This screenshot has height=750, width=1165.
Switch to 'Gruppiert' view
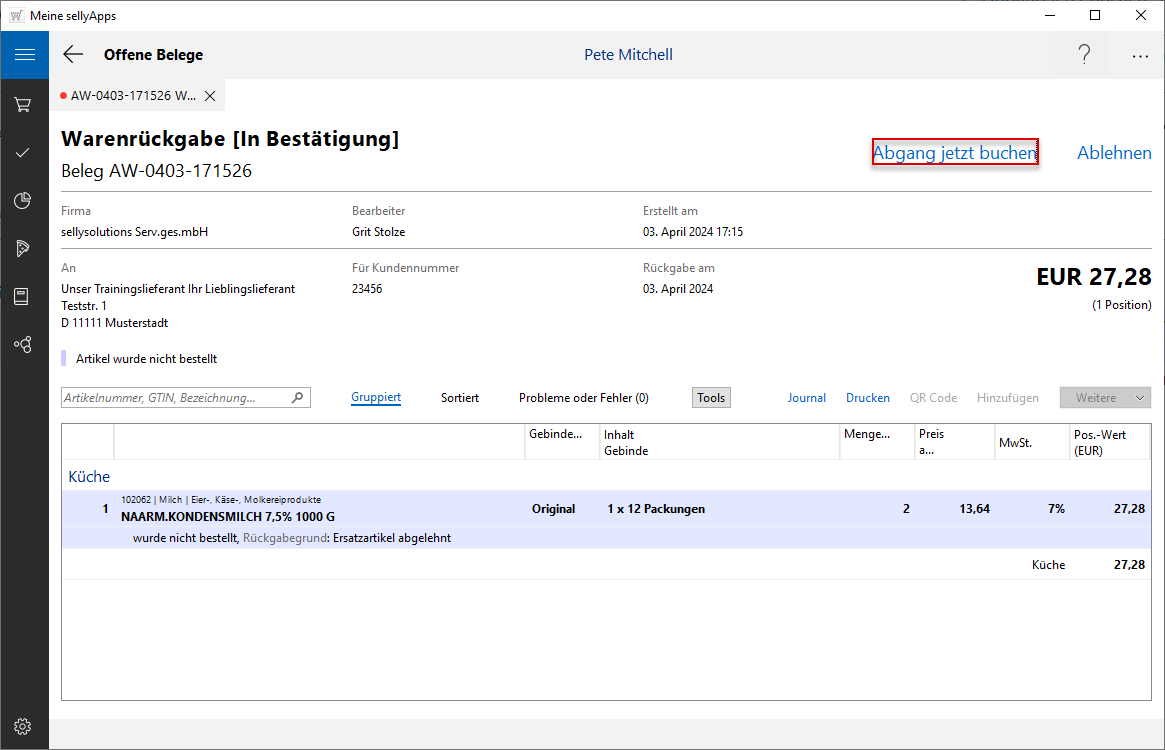(x=376, y=398)
